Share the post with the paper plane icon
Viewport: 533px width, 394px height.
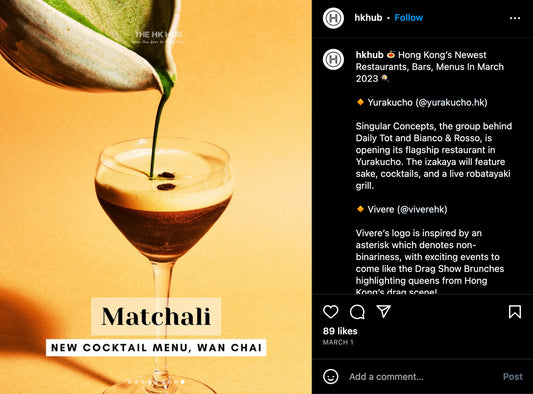point(383,311)
